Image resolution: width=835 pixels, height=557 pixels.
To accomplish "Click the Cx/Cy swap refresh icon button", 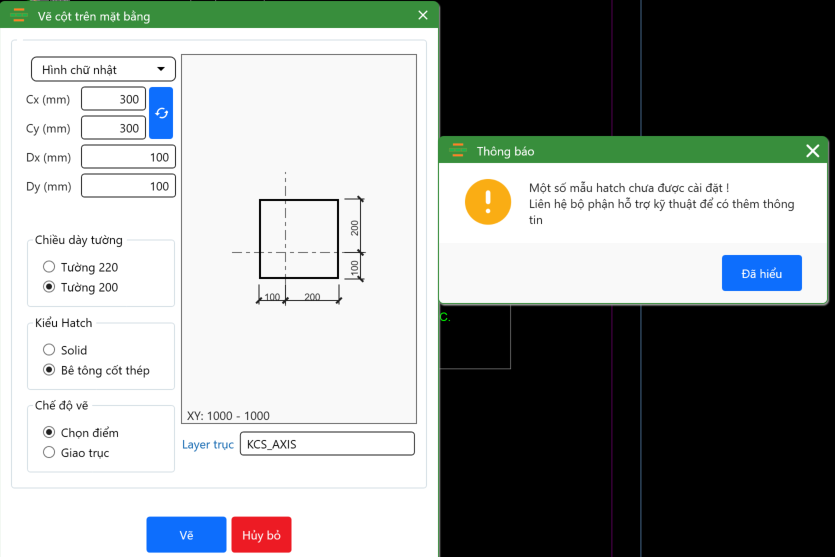I will point(161,113).
